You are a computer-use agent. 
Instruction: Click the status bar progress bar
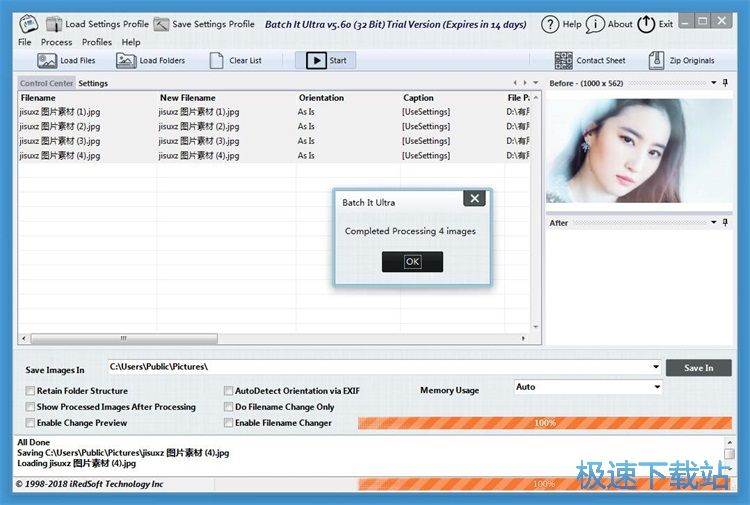tap(545, 484)
